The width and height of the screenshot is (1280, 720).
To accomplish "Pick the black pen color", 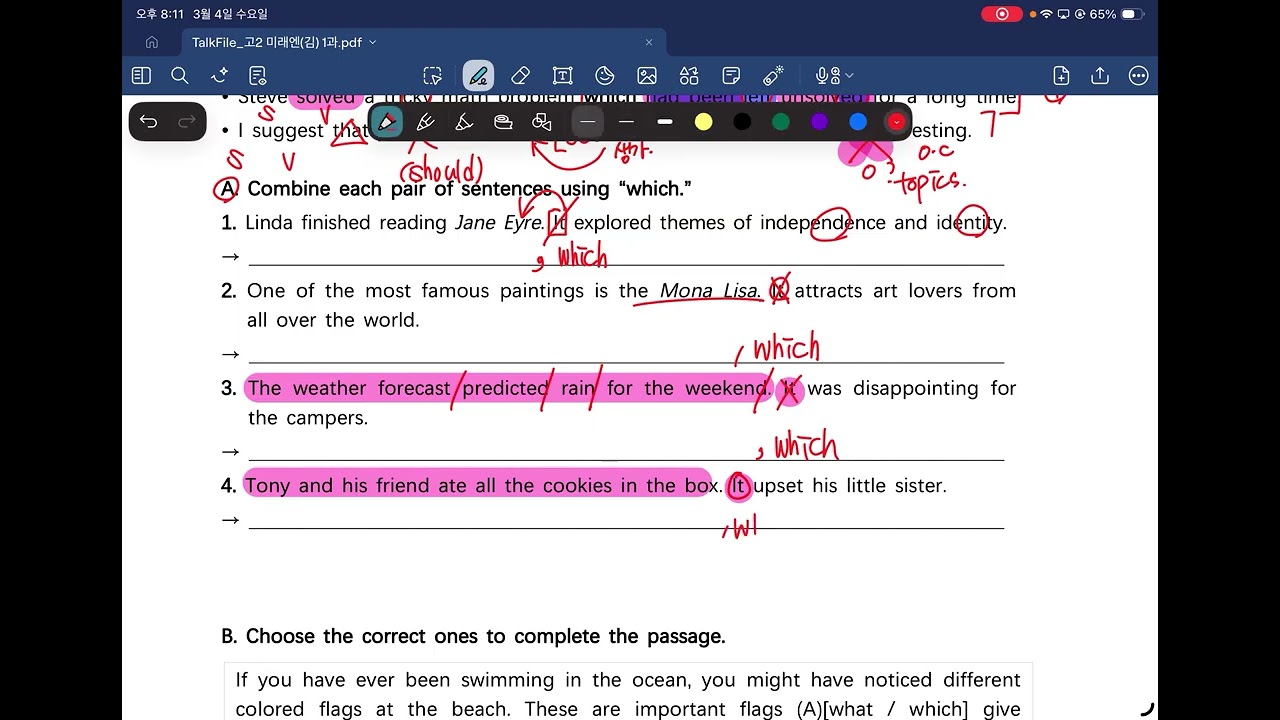I will coord(742,122).
